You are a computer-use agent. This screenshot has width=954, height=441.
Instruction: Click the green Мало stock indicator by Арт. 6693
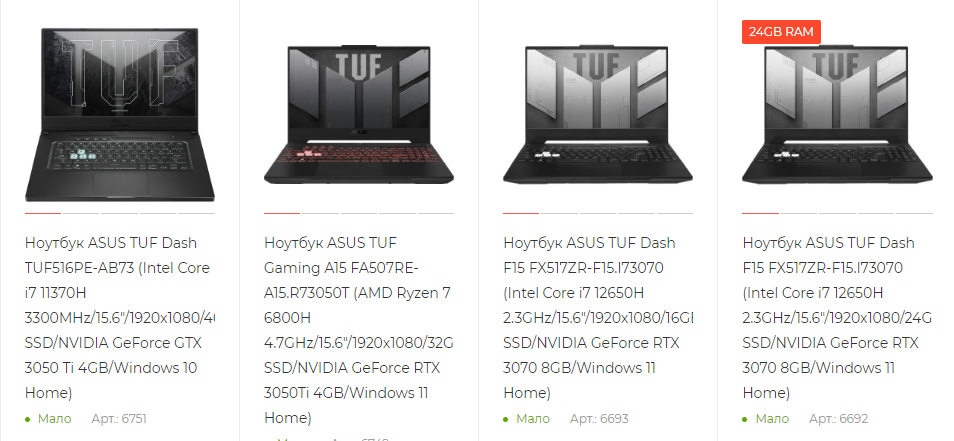tap(527, 418)
